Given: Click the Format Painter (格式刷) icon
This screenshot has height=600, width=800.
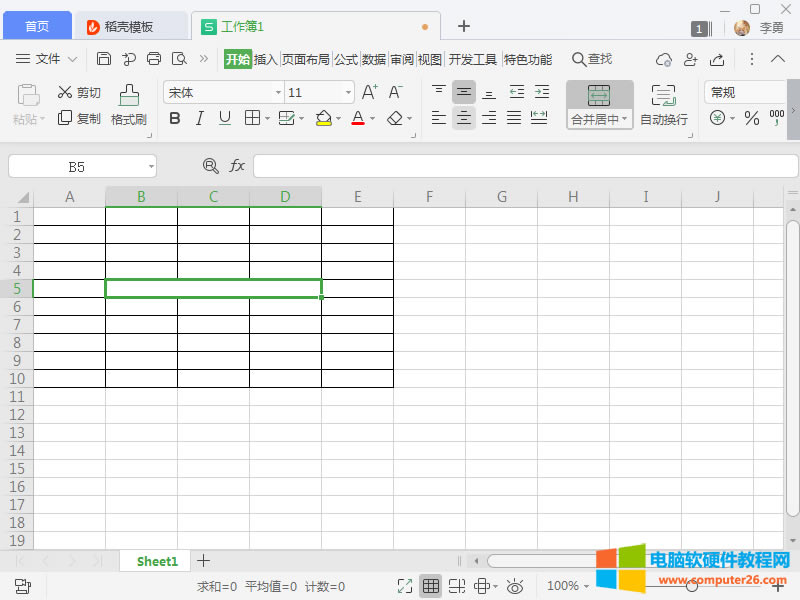Looking at the screenshot, I should [129, 96].
